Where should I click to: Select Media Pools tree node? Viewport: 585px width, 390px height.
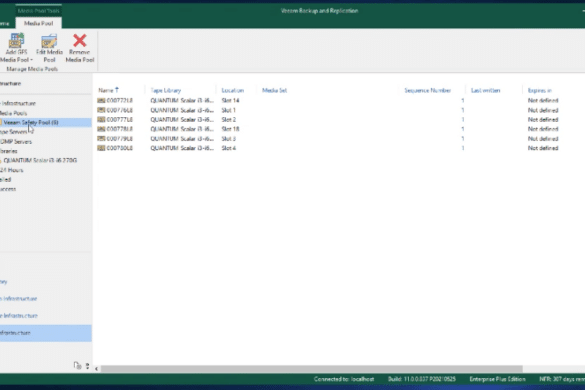pyautogui.click(x=13, y=113)
